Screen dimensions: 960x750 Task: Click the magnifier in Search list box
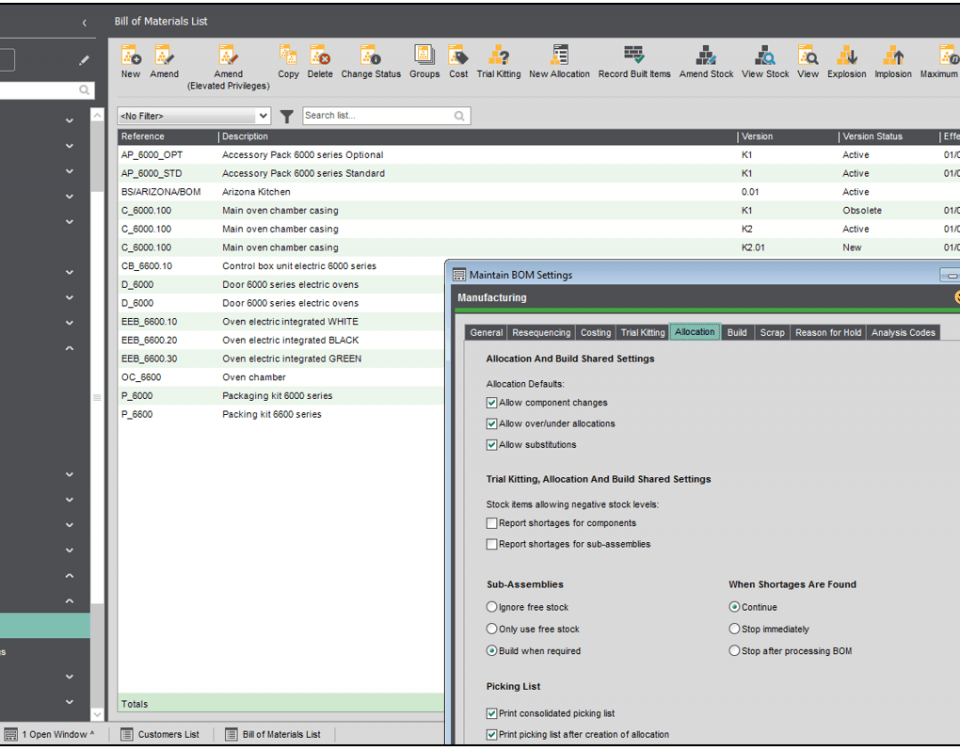tap(459, 116)
